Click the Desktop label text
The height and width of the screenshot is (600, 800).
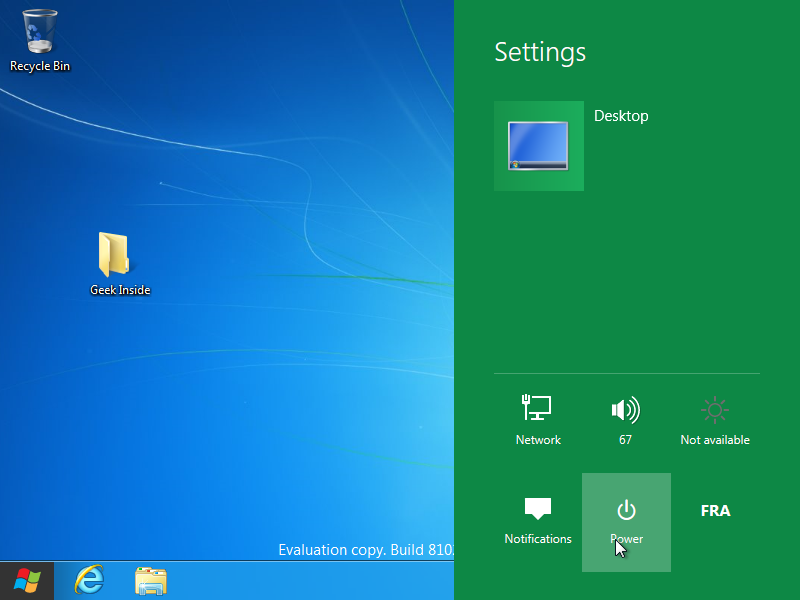click(621, 116)
